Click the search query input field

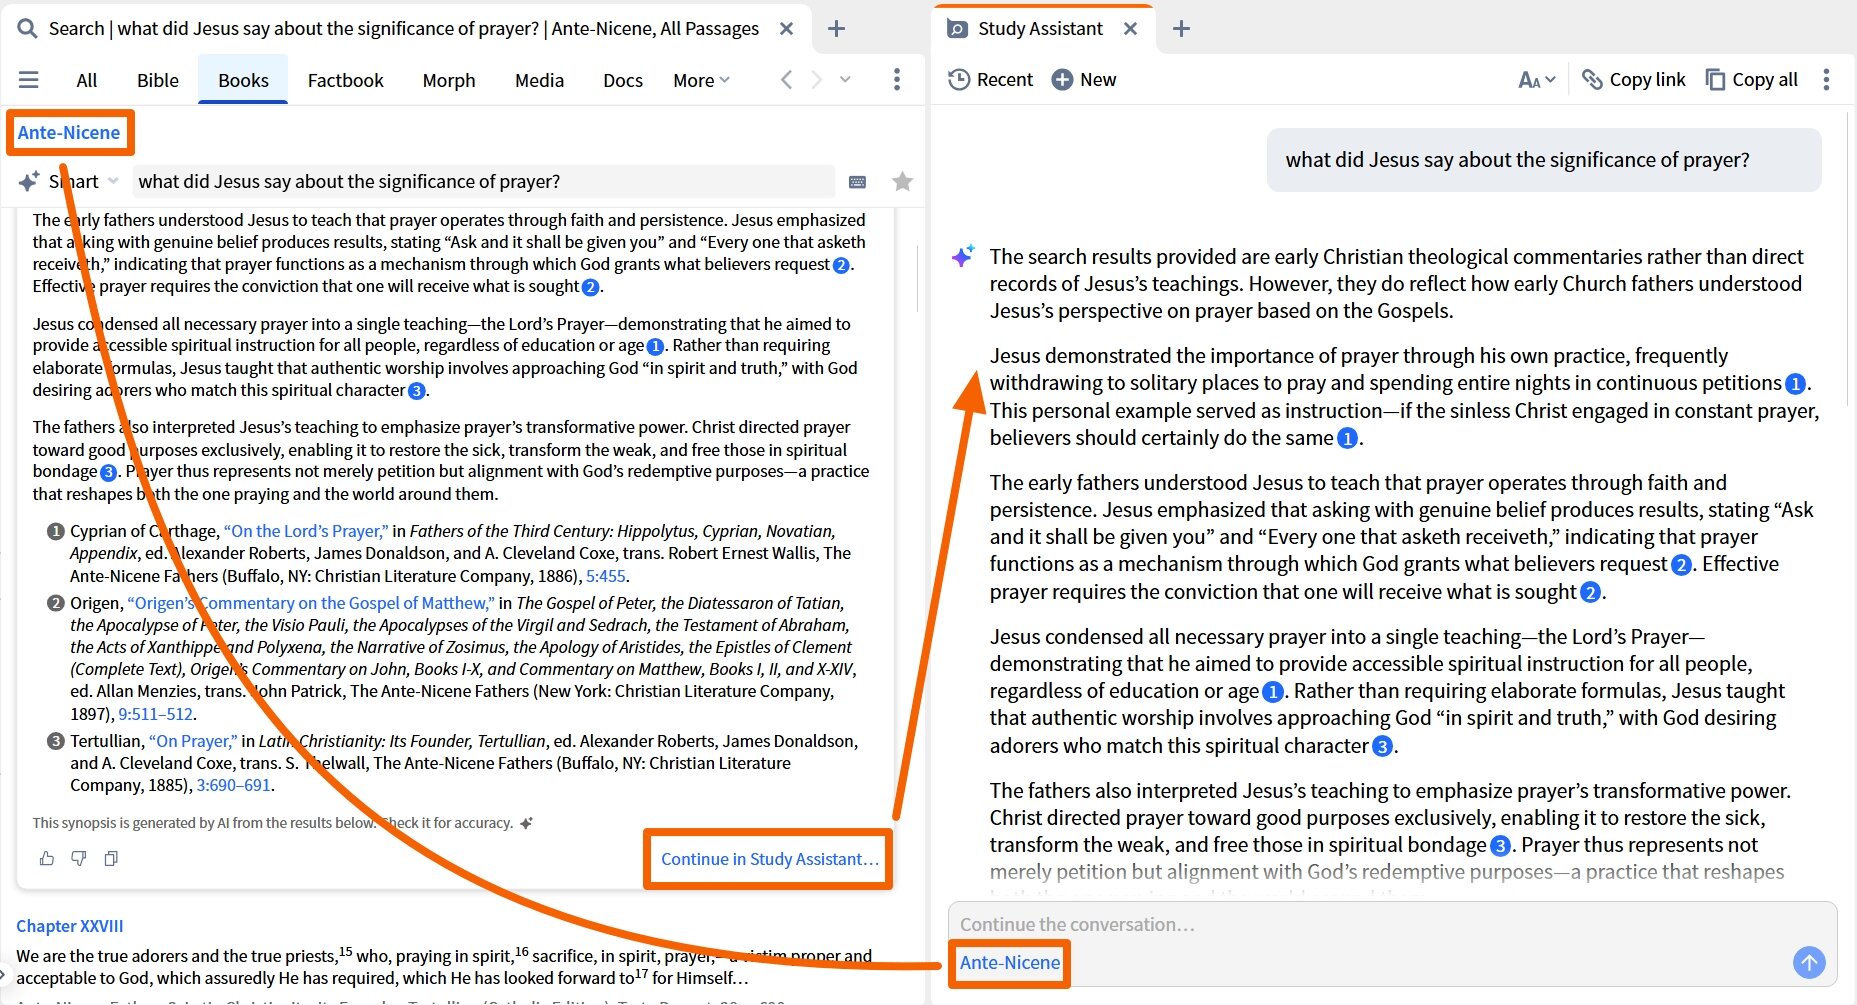(x=484, y=182)
